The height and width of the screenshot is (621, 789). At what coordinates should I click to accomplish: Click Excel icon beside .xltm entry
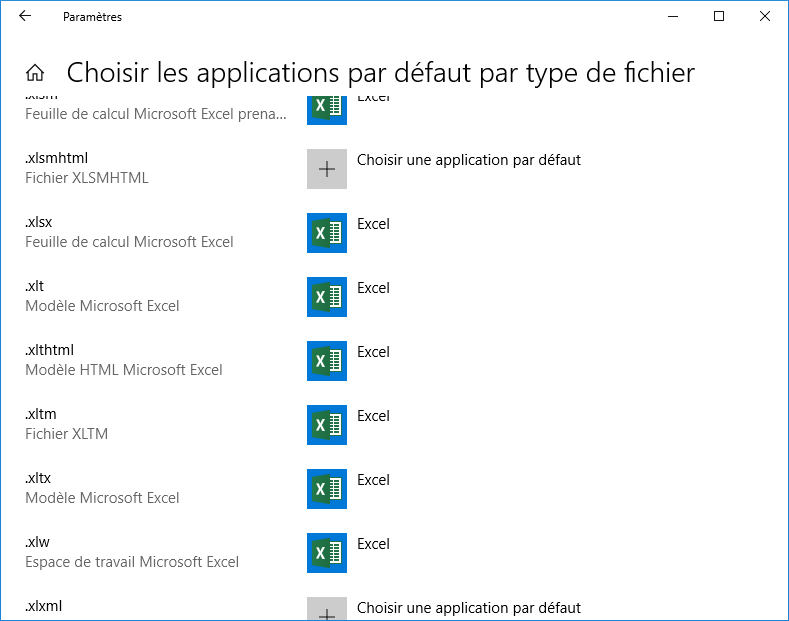[327, 425]
